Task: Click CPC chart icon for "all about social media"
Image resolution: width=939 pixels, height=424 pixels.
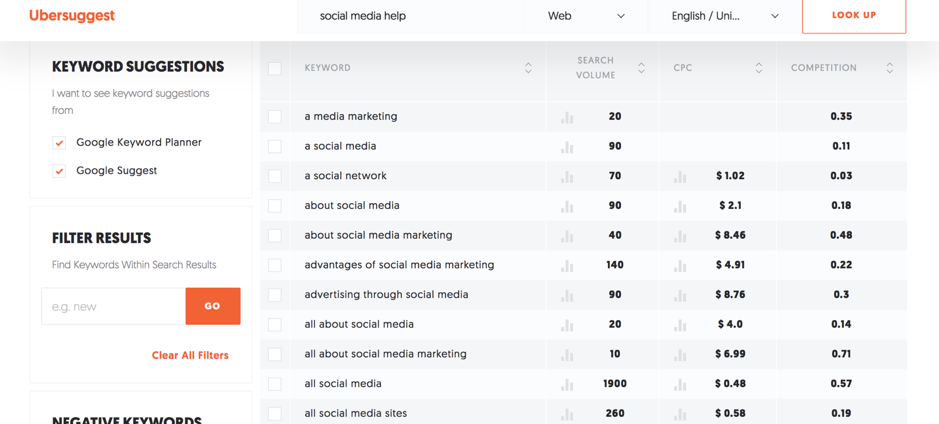Action: [x=680, y=325]
